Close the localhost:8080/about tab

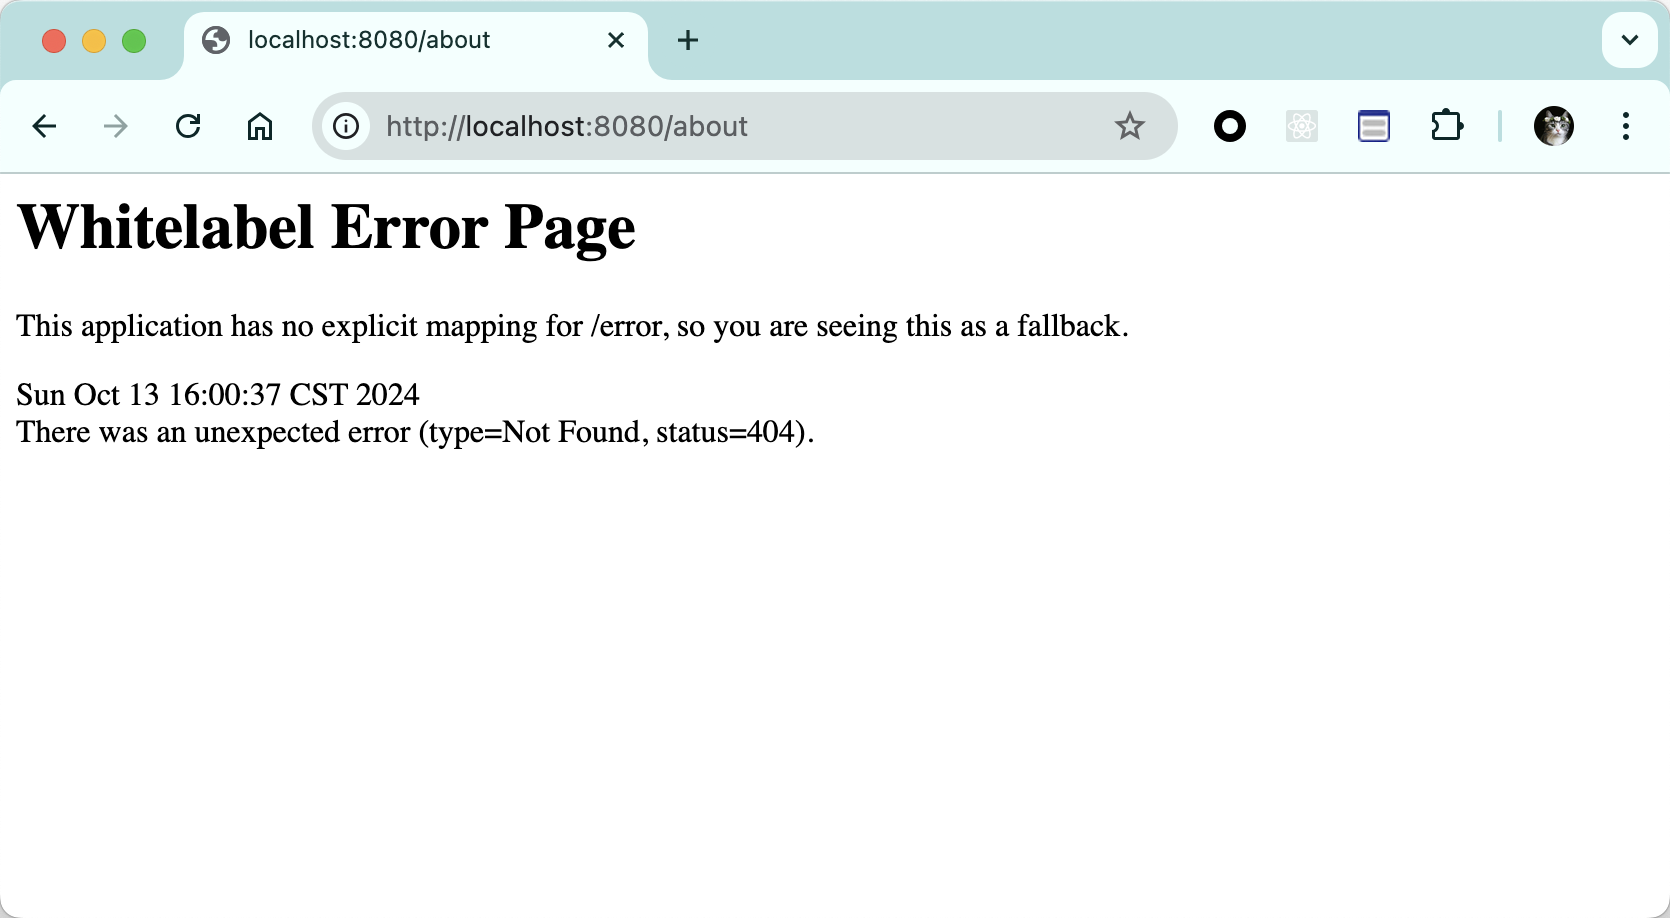[x=616, y=40]
